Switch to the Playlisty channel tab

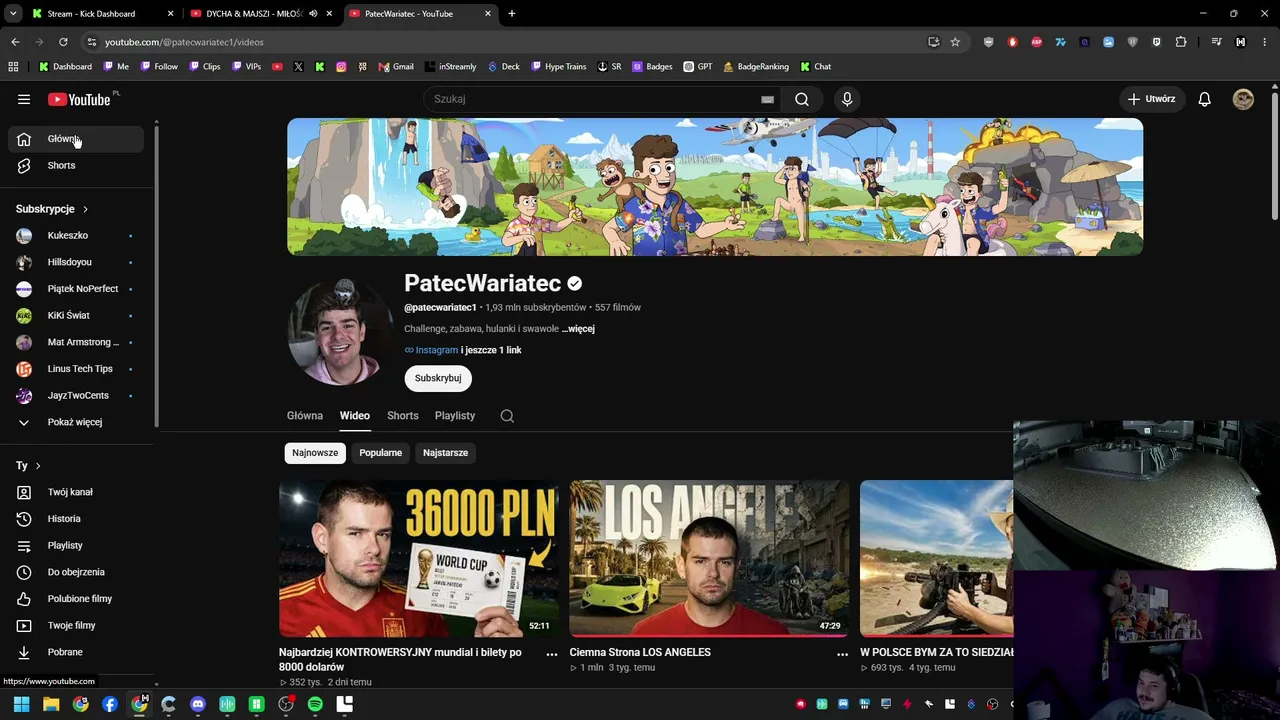pos(455,416)
